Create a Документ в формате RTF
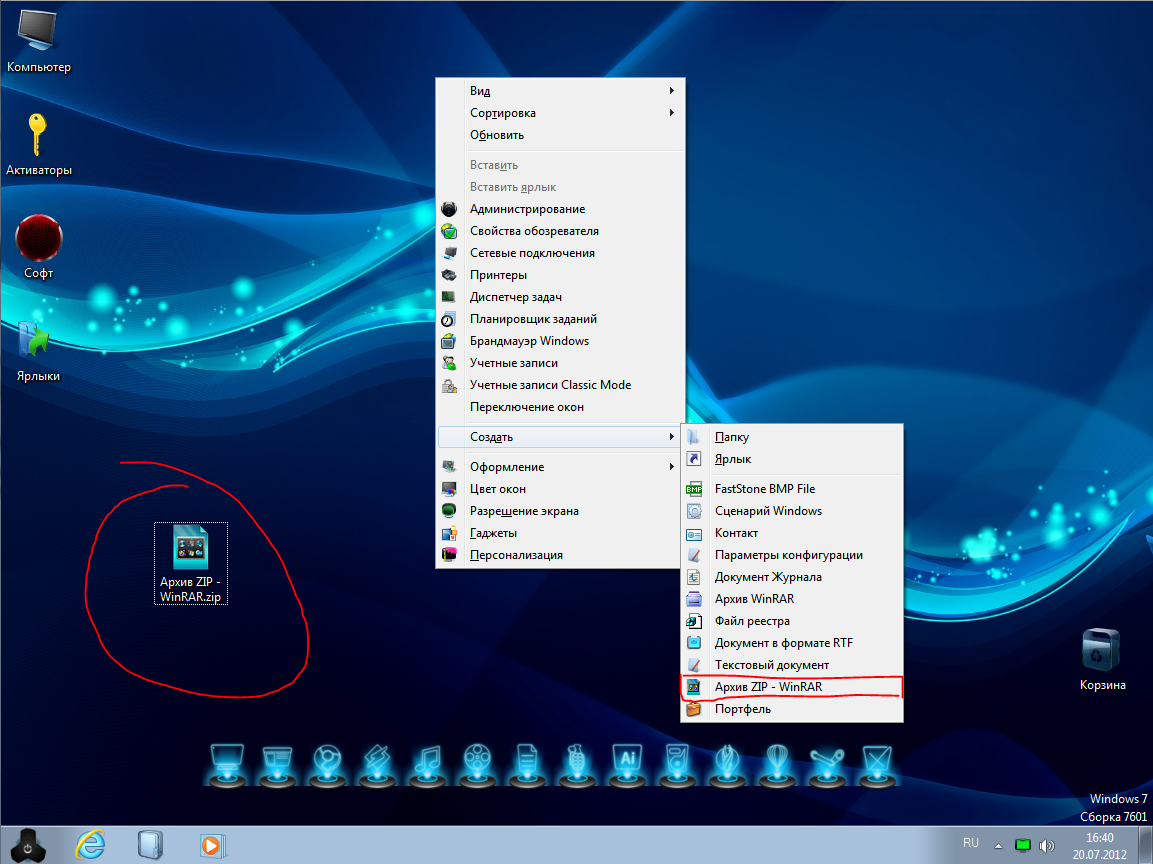This screenshot has width=1153, height=864. pyautogui.click(x=792, y=643)
